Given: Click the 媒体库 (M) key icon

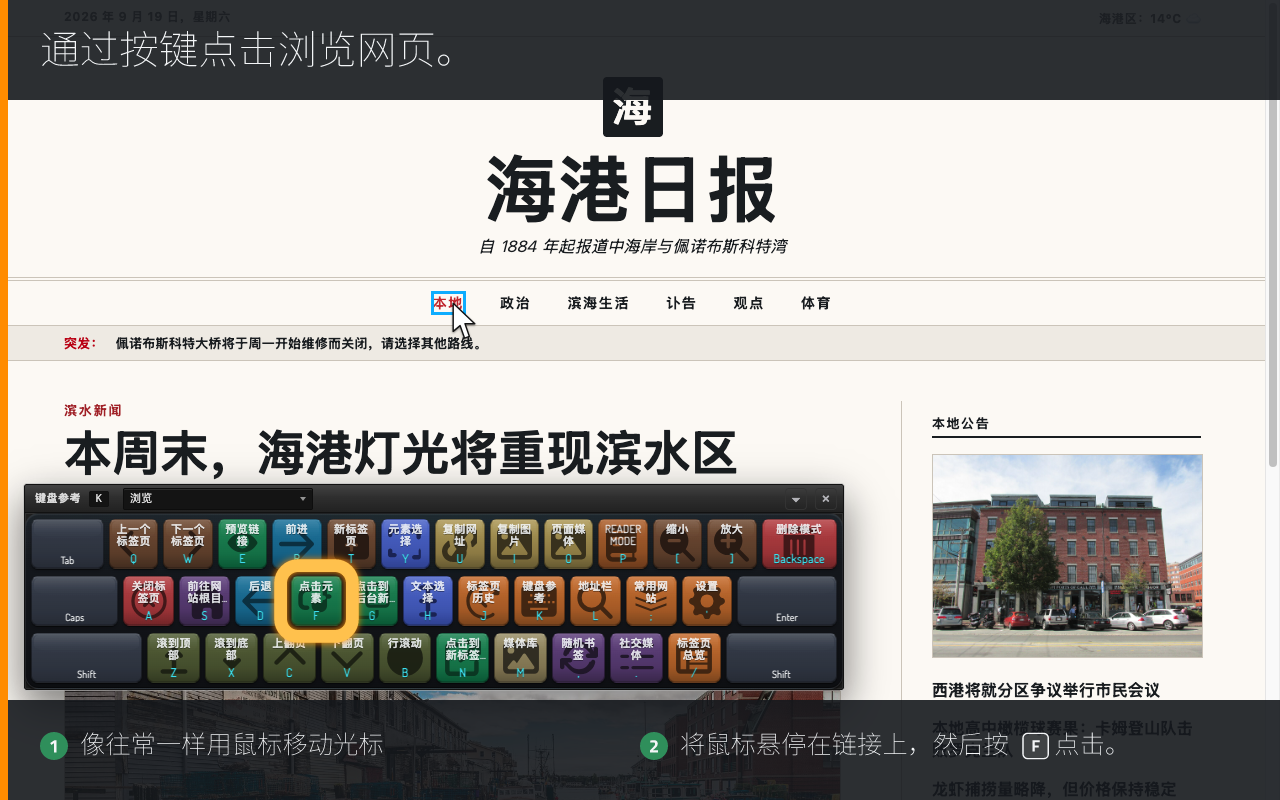Looking at the screenshot, I should [520, 658].
